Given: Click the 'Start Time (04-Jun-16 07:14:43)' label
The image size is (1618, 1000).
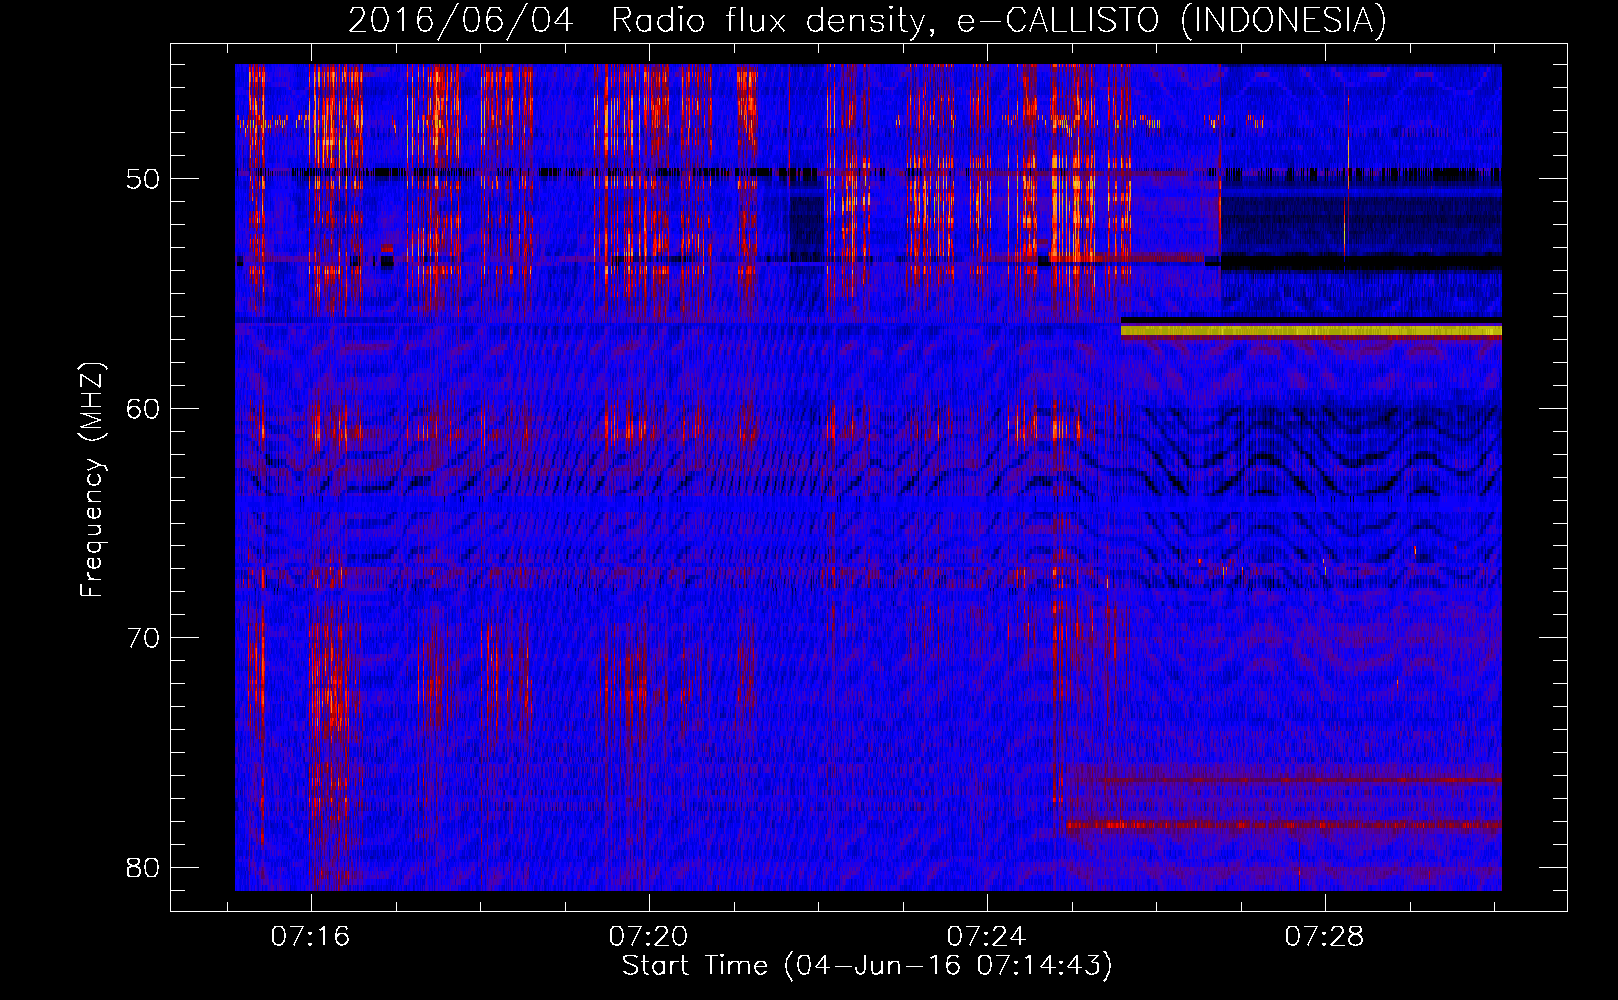Looking at the screenshot, I should 867,966.
